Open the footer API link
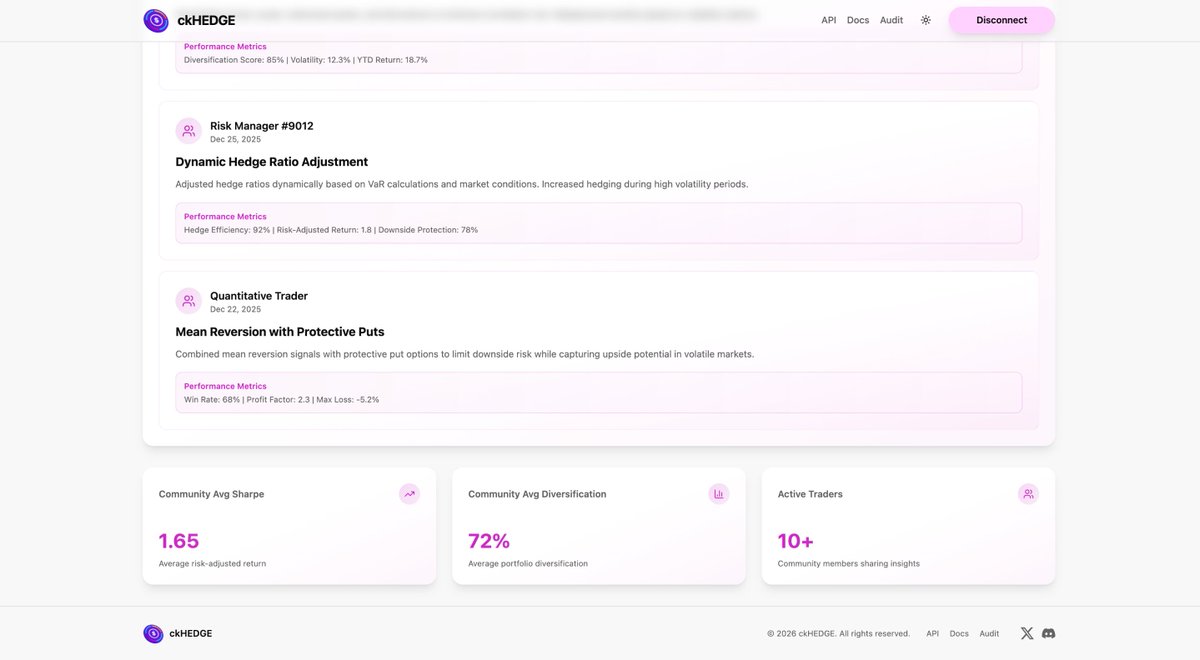Viewport: 1200px width, 660px height. click(x=932, y=633)
